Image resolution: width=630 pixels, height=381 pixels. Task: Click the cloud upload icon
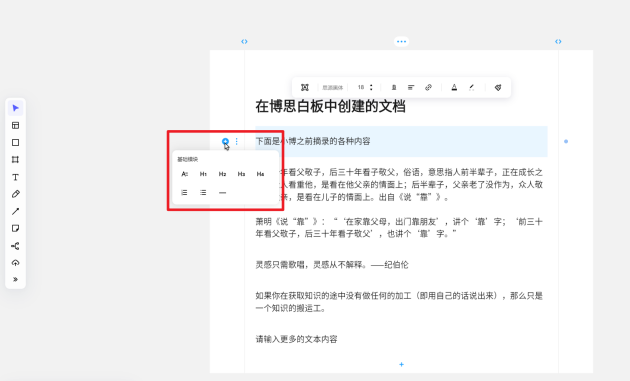[x=16, y=263]
